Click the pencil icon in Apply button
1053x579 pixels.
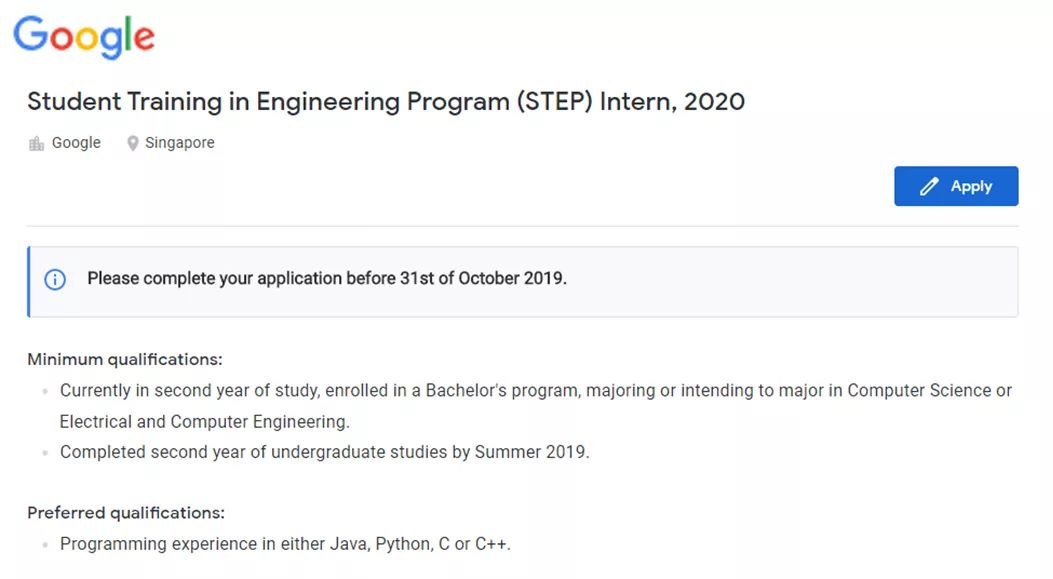pos(929,186)
